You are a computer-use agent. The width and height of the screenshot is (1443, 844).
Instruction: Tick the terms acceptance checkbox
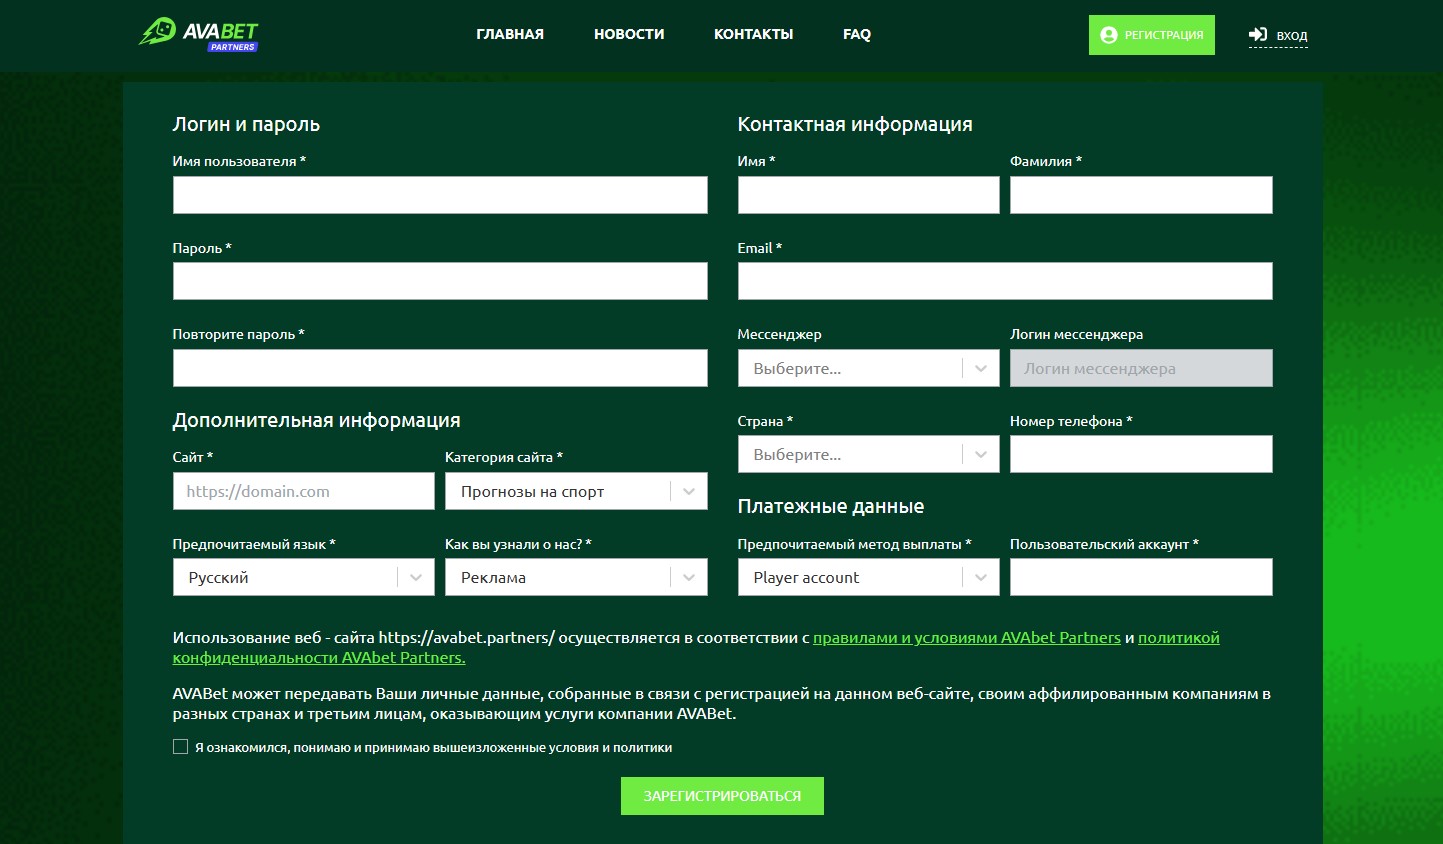click(181, 747)
